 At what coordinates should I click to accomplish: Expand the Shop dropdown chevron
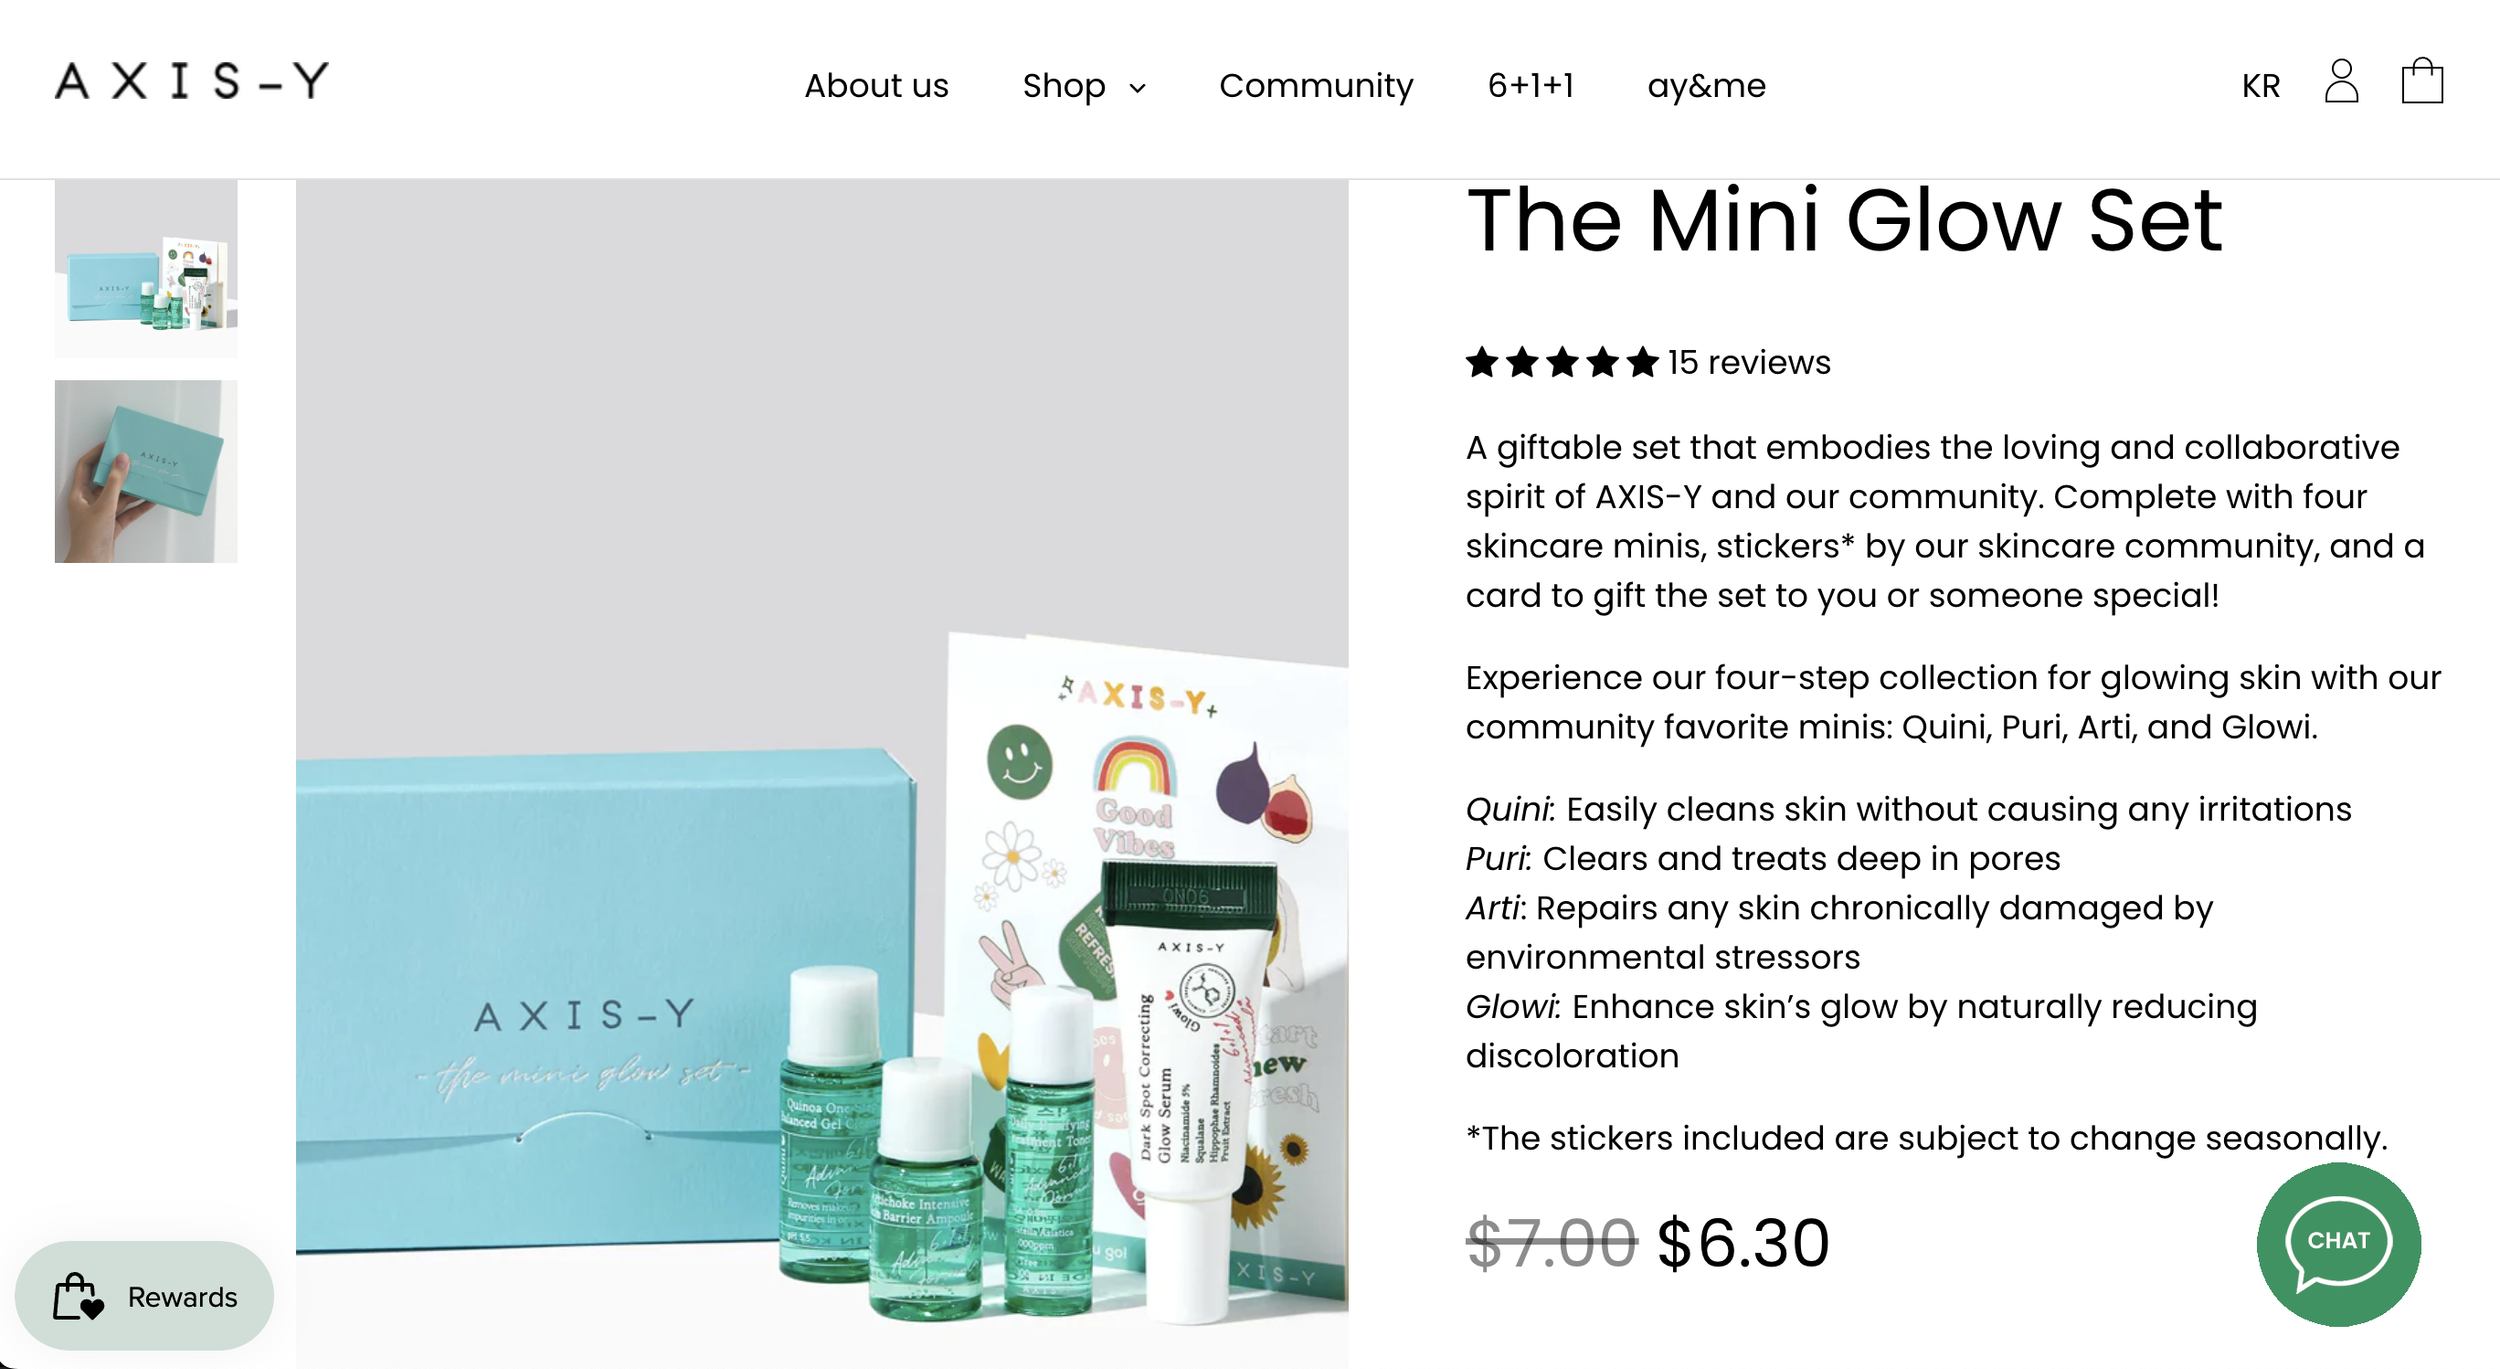pyautogui.click(x=1137, y=88)
